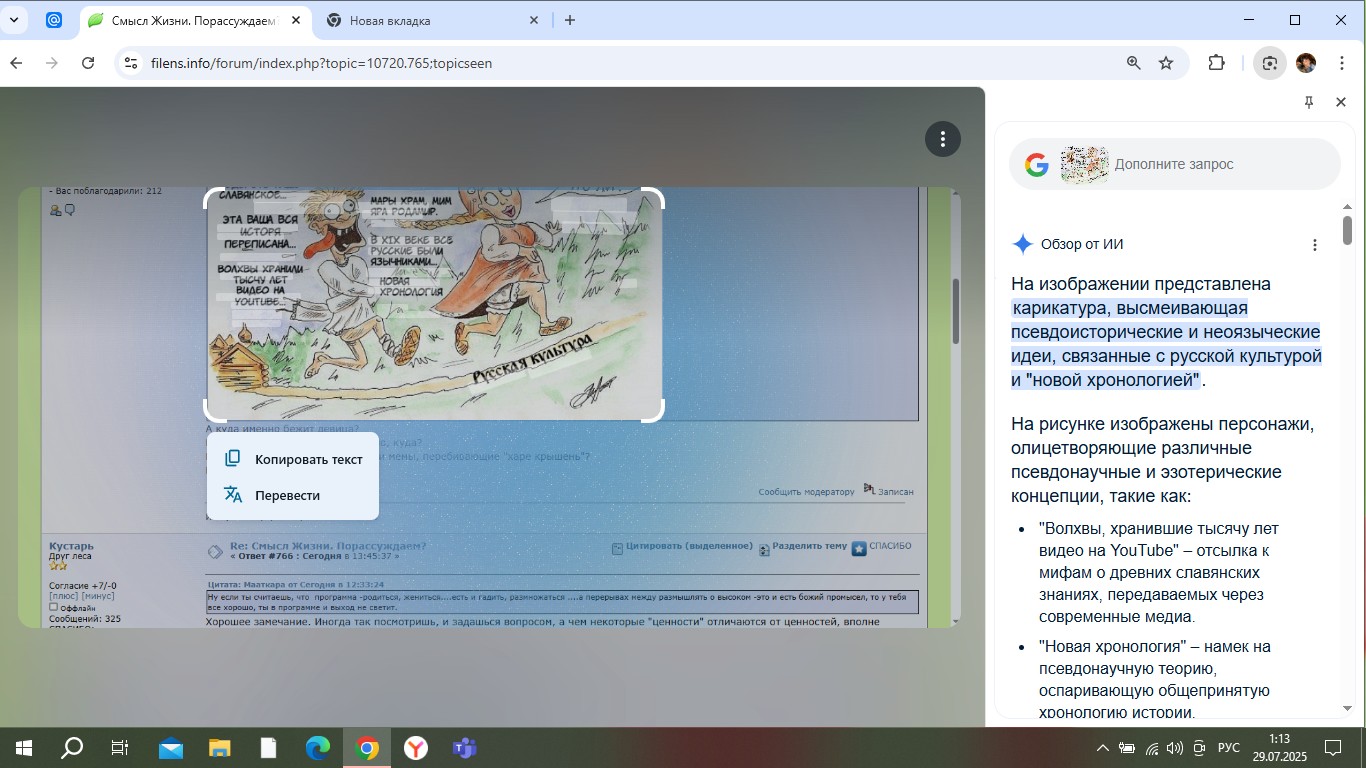Pin the Lens side panel
This screenshot has width=1366, height=768.
pos(1309,102)
